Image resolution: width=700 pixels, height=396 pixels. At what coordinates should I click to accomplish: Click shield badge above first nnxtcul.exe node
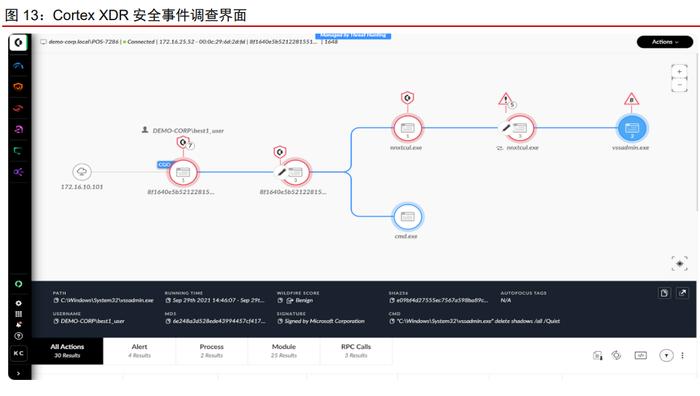click(x=407, y=98)
